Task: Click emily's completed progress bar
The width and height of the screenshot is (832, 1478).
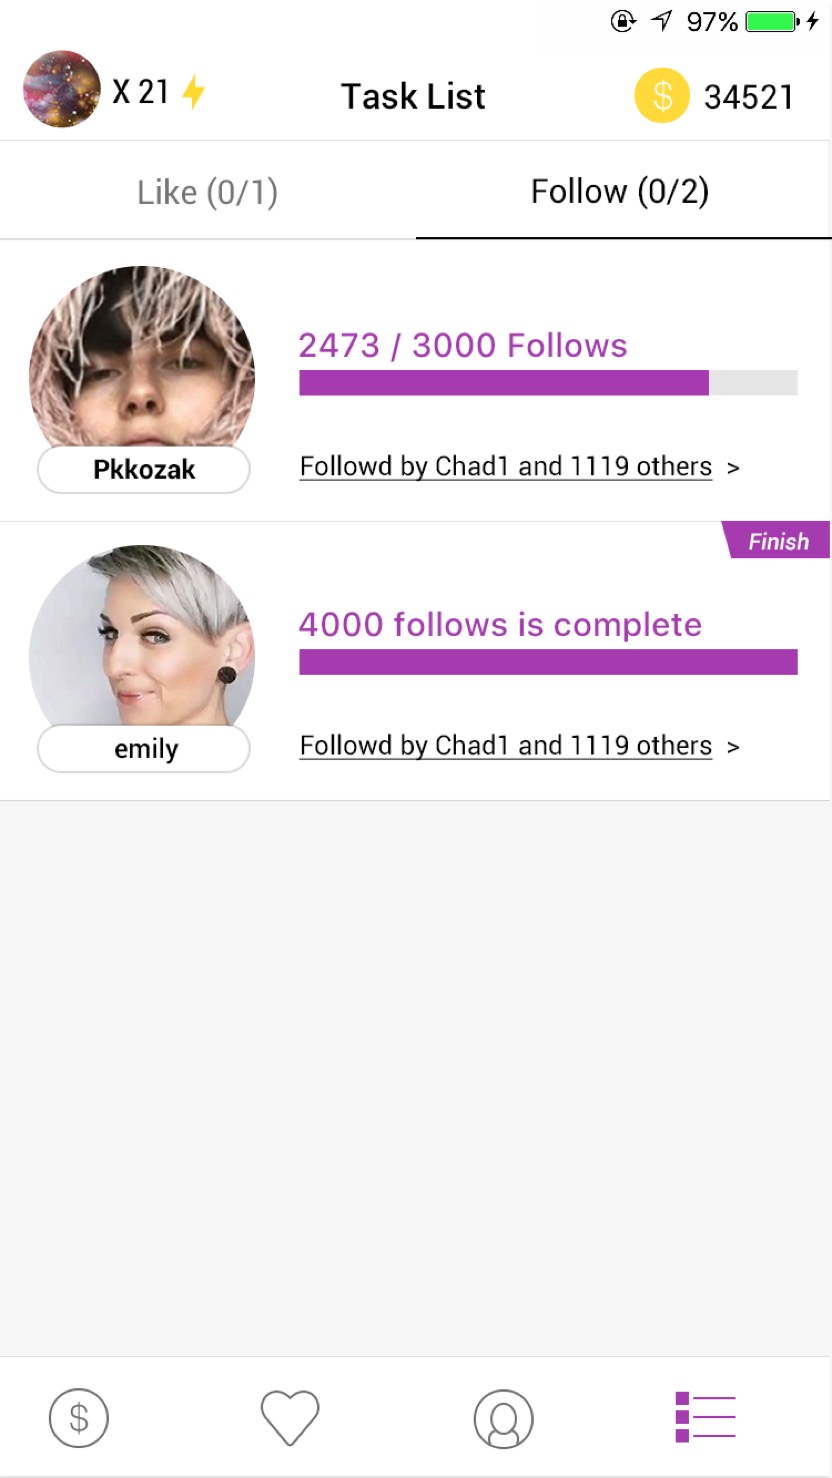Action: point(548,662)
